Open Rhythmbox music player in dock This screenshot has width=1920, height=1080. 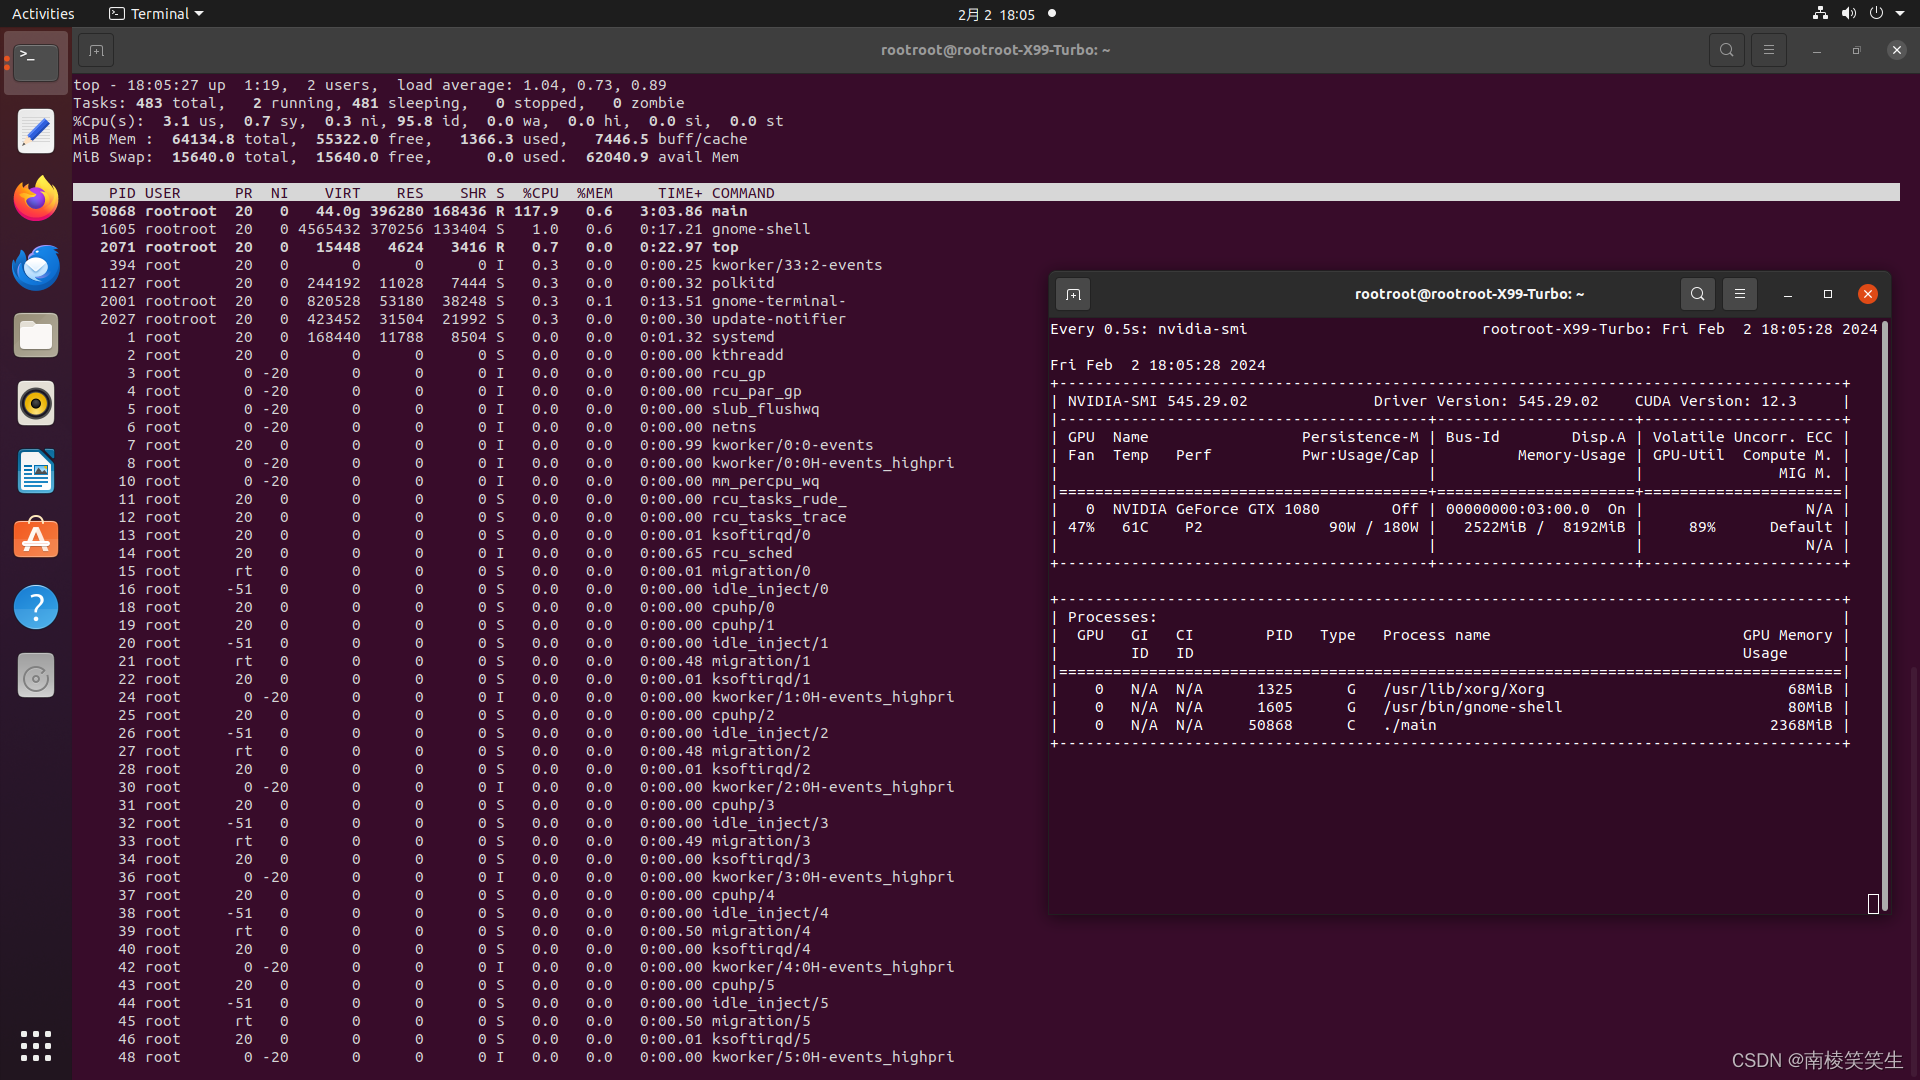36,403
